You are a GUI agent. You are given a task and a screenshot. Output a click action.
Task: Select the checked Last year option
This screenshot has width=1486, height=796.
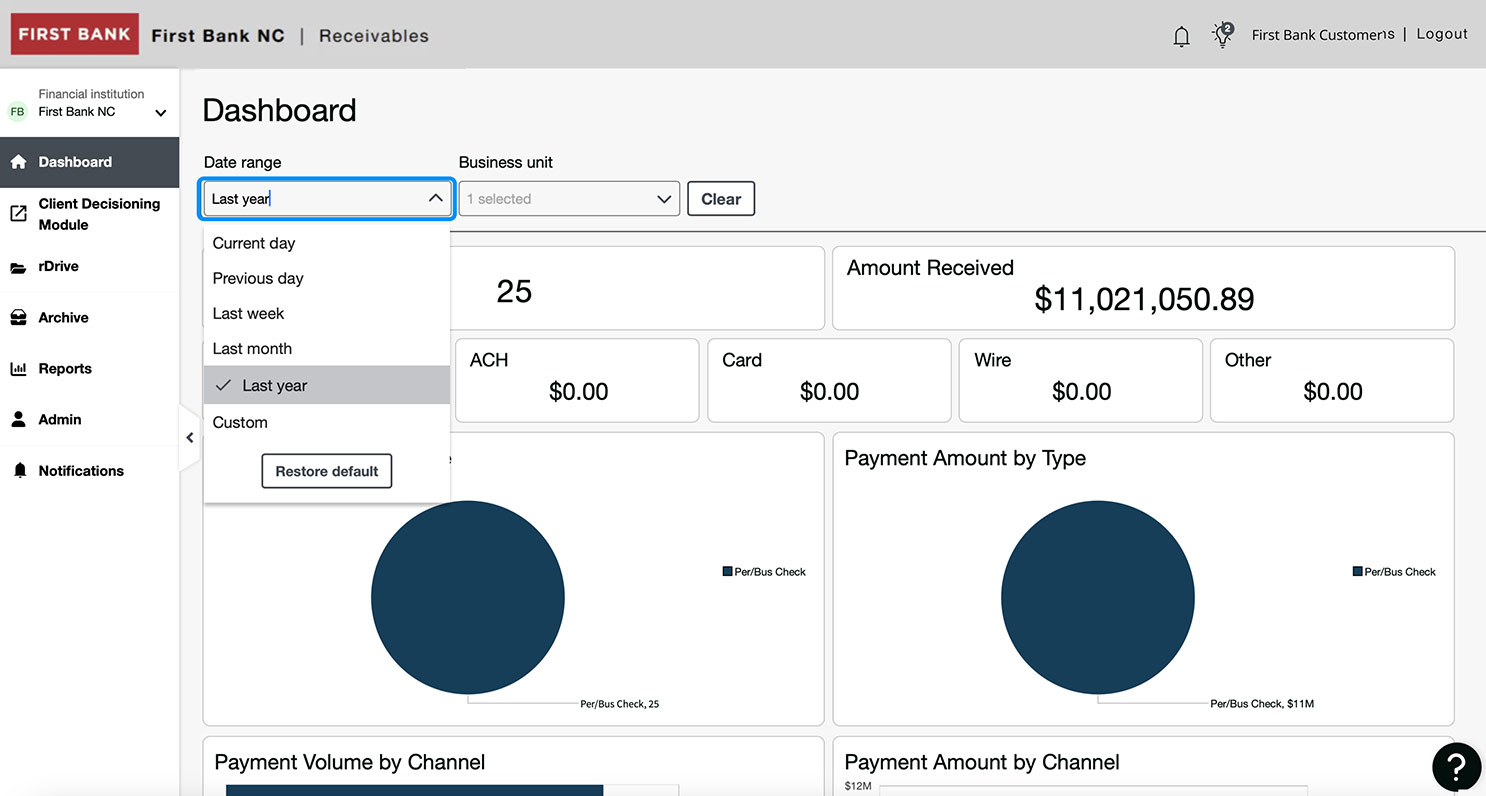coord(327,385)
